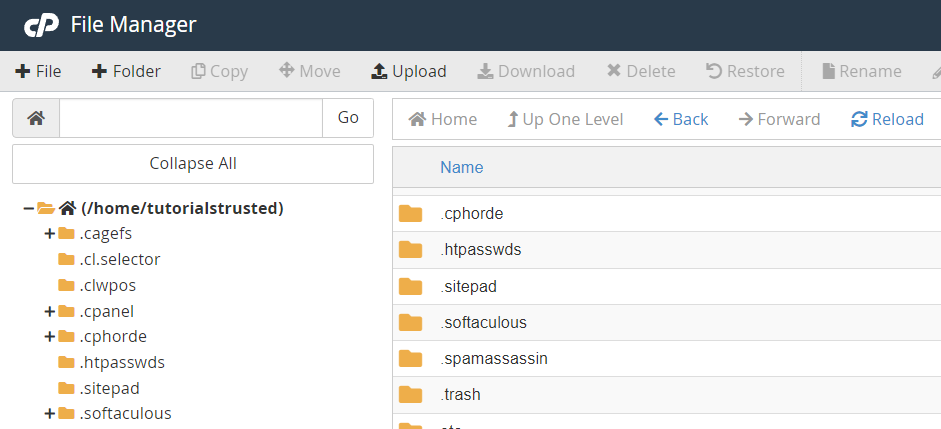Image resolution: width=941 pixels, height=429 pixels.
Task: Open .htpasswds in the folder tree
Action: click(x=122, y=362)
